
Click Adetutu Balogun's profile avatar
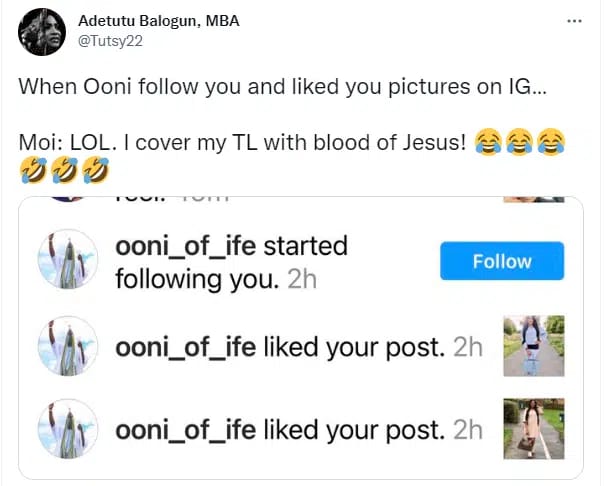point(43,32)
